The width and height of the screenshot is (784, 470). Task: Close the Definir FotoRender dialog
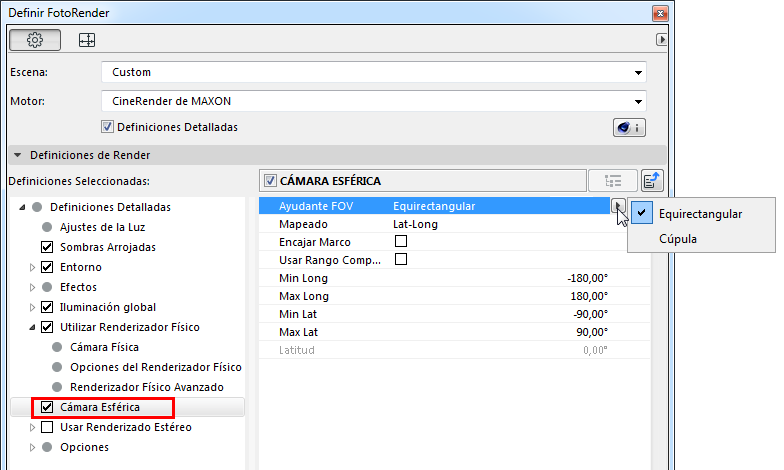click(x=660, y=13)
